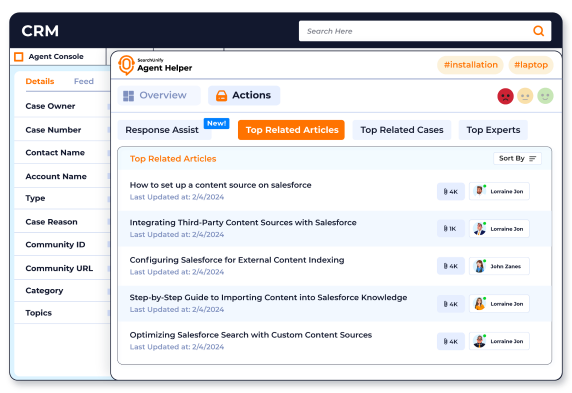Click John Zanes author chip
Screen dimensions: 572x393
[x=499, y=266]
